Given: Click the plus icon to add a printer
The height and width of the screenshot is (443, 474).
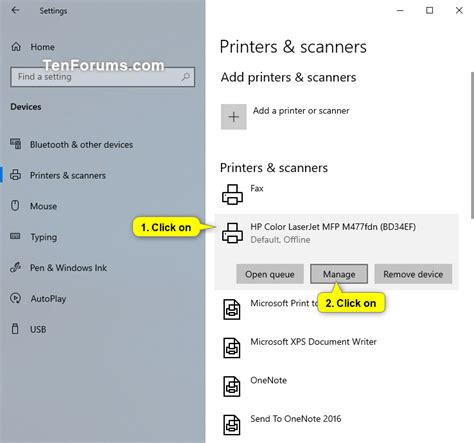Looking at the screenshot, I should pos(234,117).
